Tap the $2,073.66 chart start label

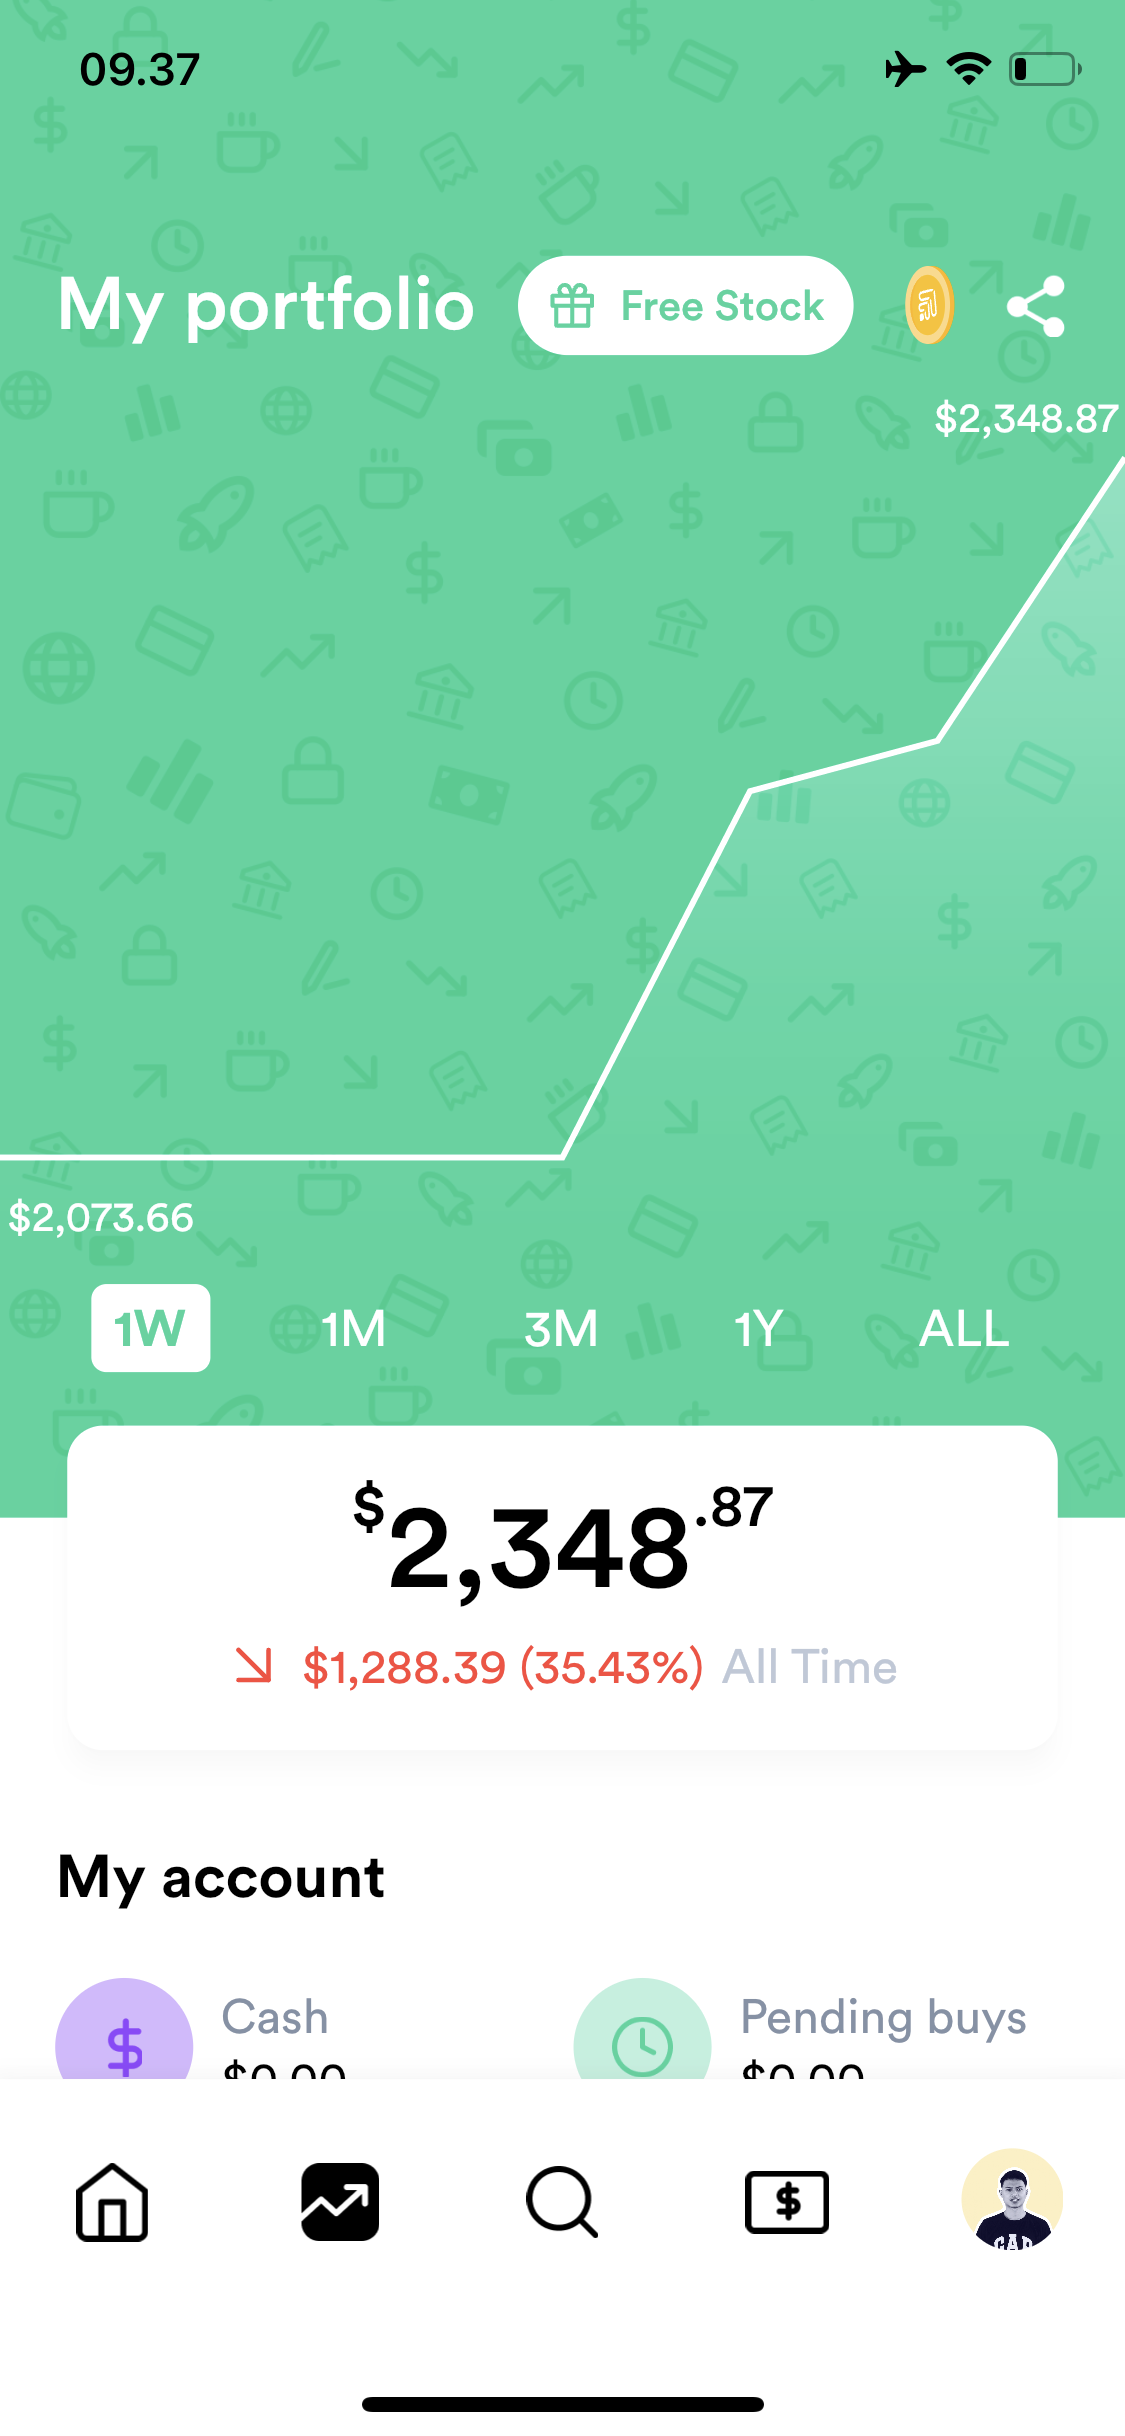pos(101,1218)
